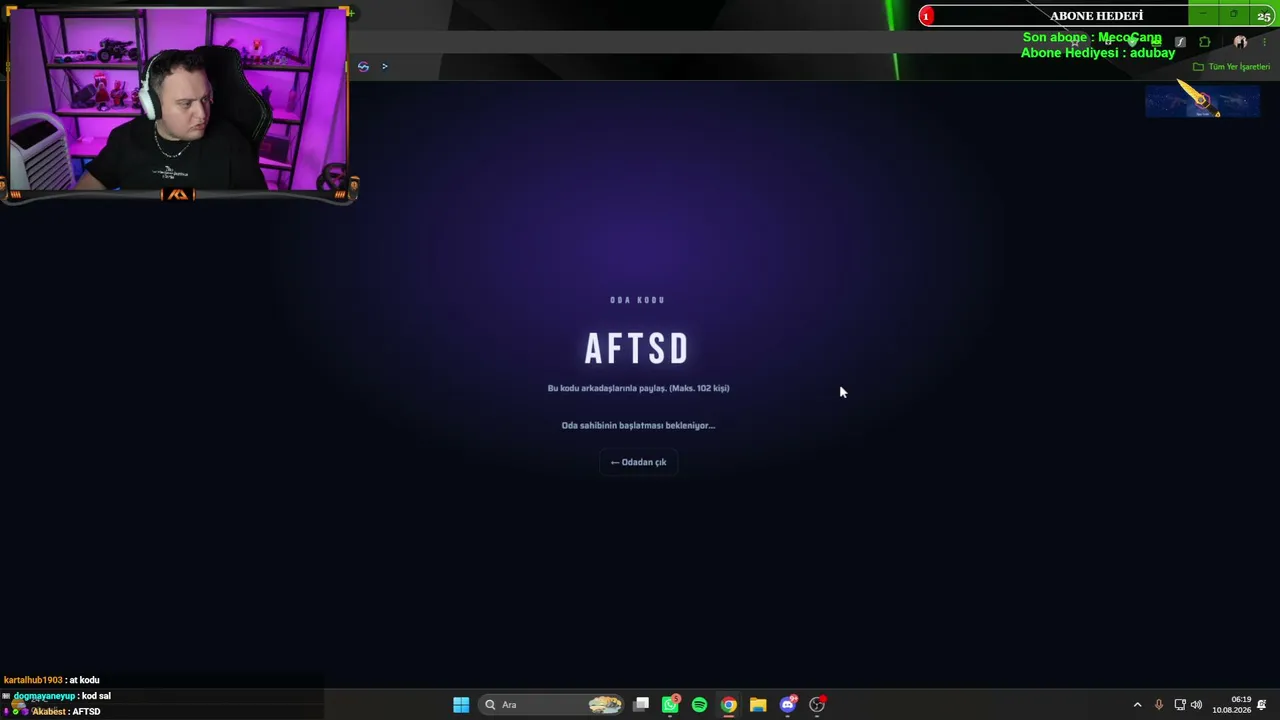Switch to Google Chrome on the taskbar
1280x720 pixels.
coord(729,705)
